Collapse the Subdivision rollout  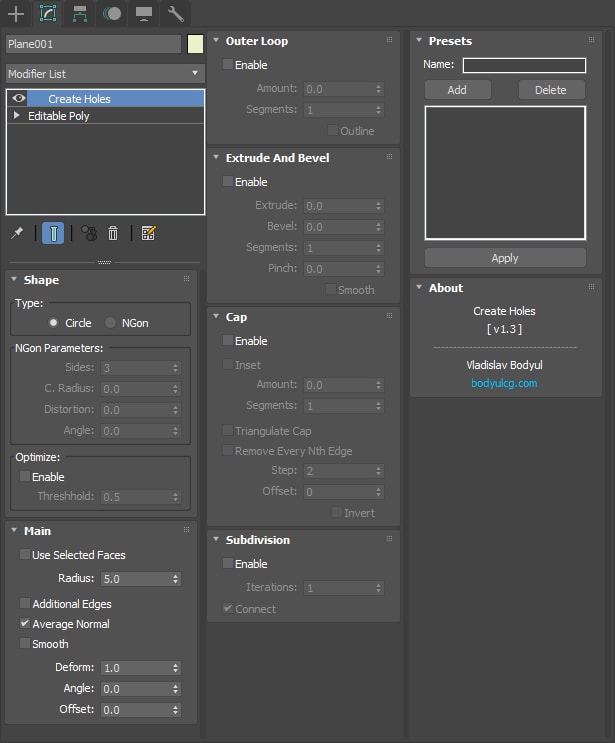[x=216, y=539]
